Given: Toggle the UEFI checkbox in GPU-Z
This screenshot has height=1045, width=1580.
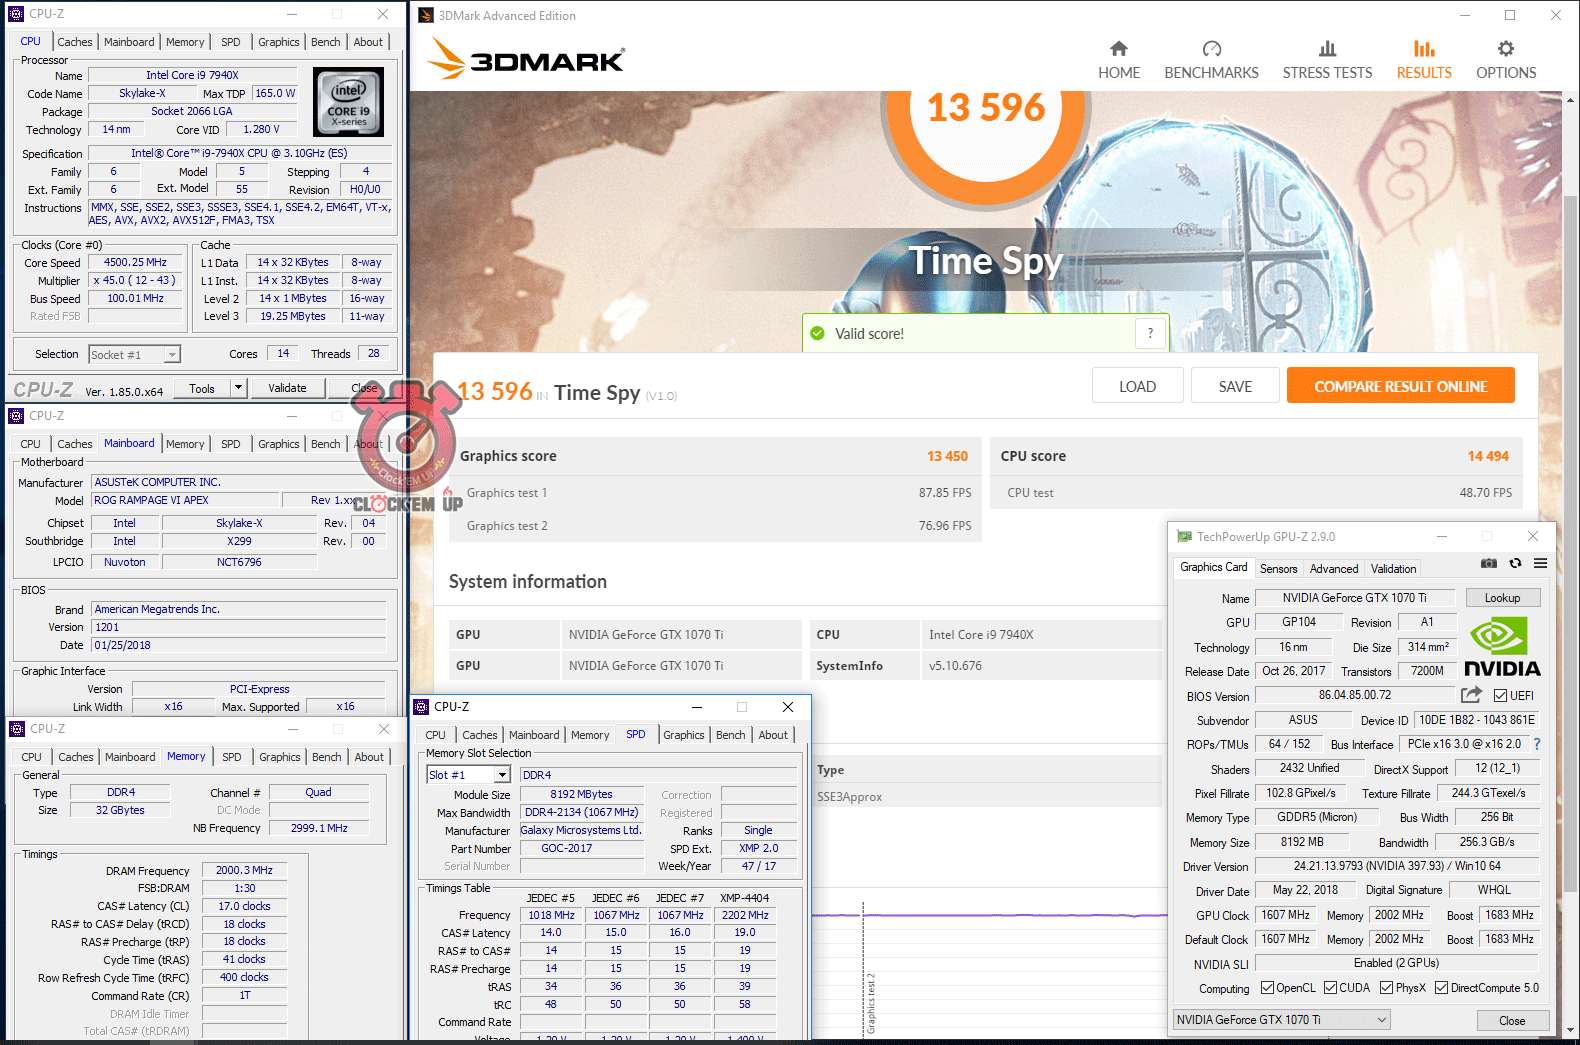Looking at the screenshot, I should point(1500,696).
